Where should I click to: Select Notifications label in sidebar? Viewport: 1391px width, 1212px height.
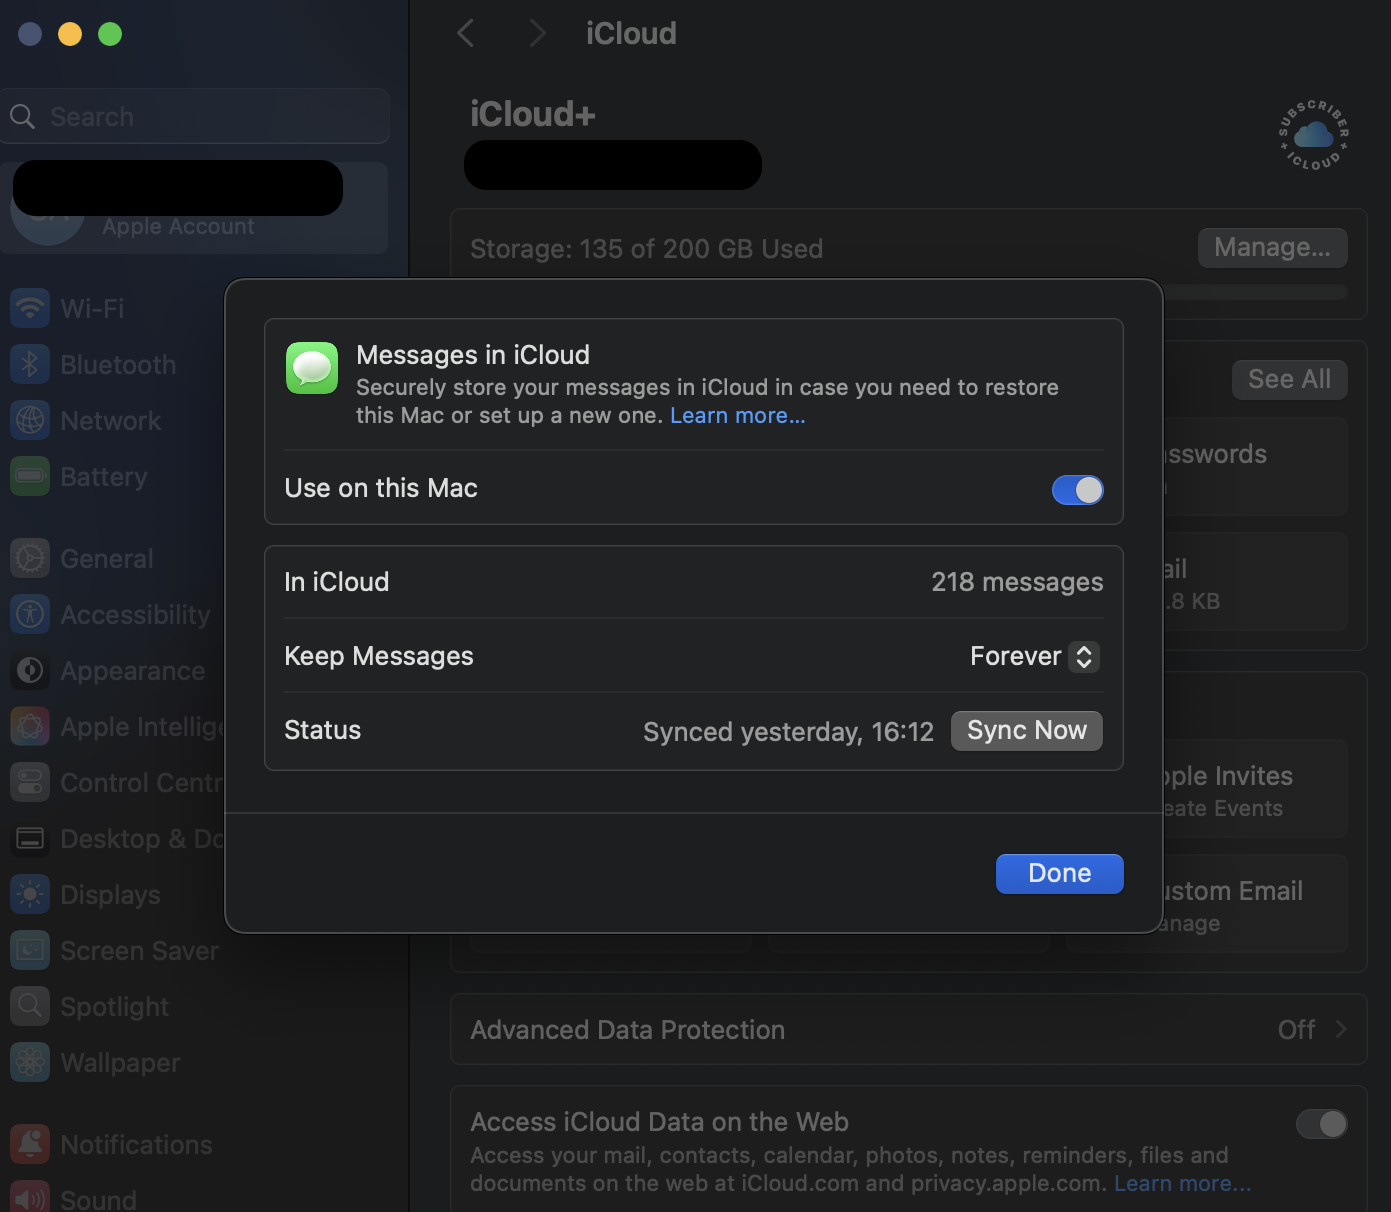tap(136, 1144)
